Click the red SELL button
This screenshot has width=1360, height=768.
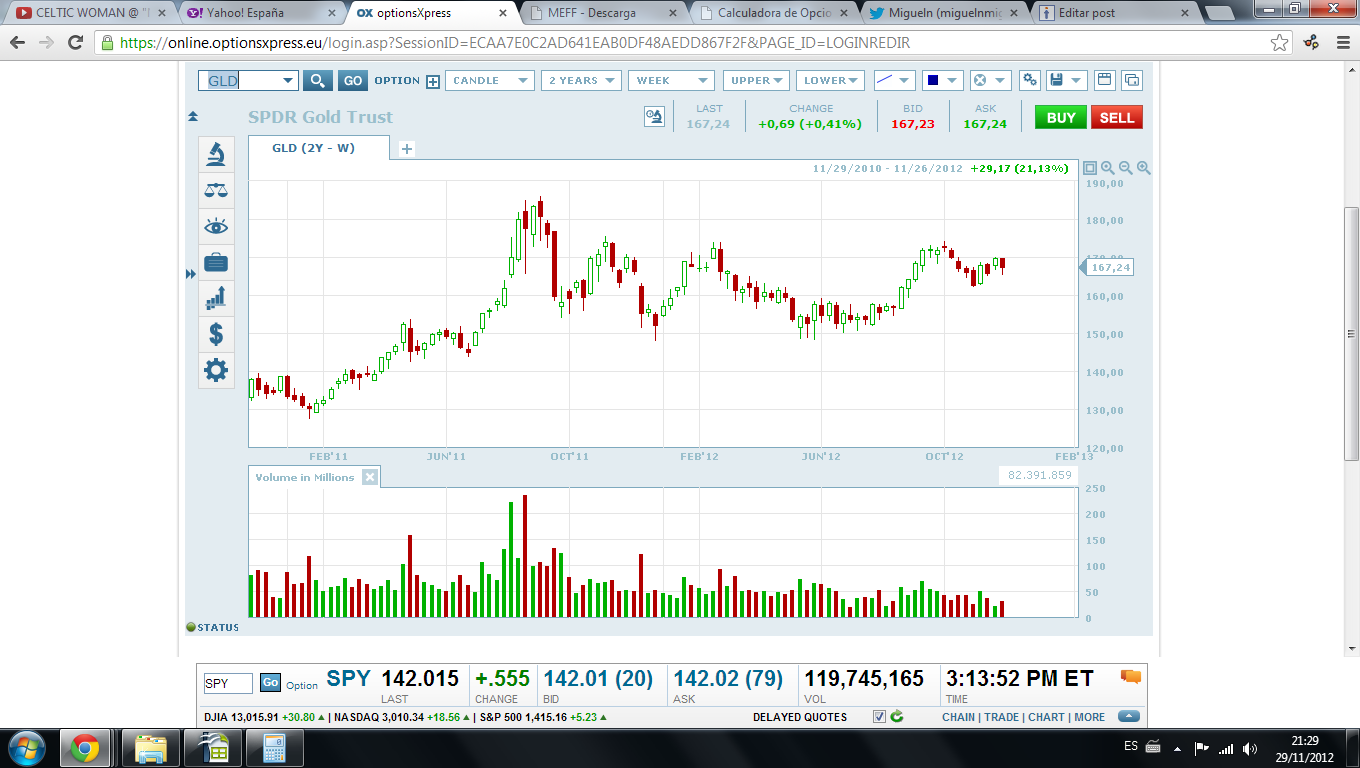tap(1117, 117)
